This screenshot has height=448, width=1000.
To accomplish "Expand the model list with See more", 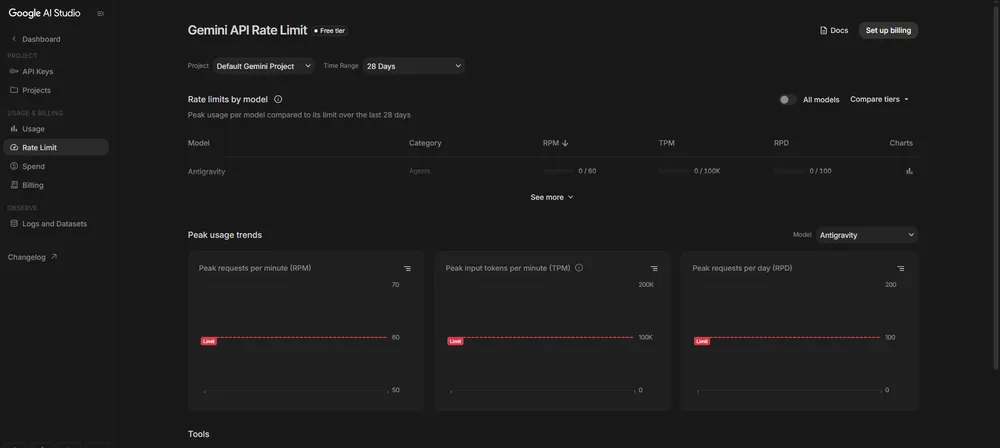I will 552,197.
